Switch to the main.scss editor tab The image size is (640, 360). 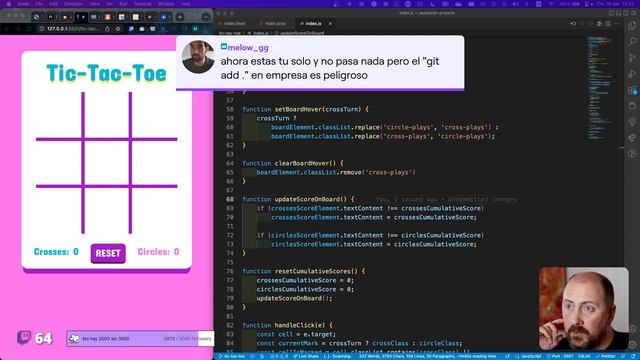(x=273, y=24)
